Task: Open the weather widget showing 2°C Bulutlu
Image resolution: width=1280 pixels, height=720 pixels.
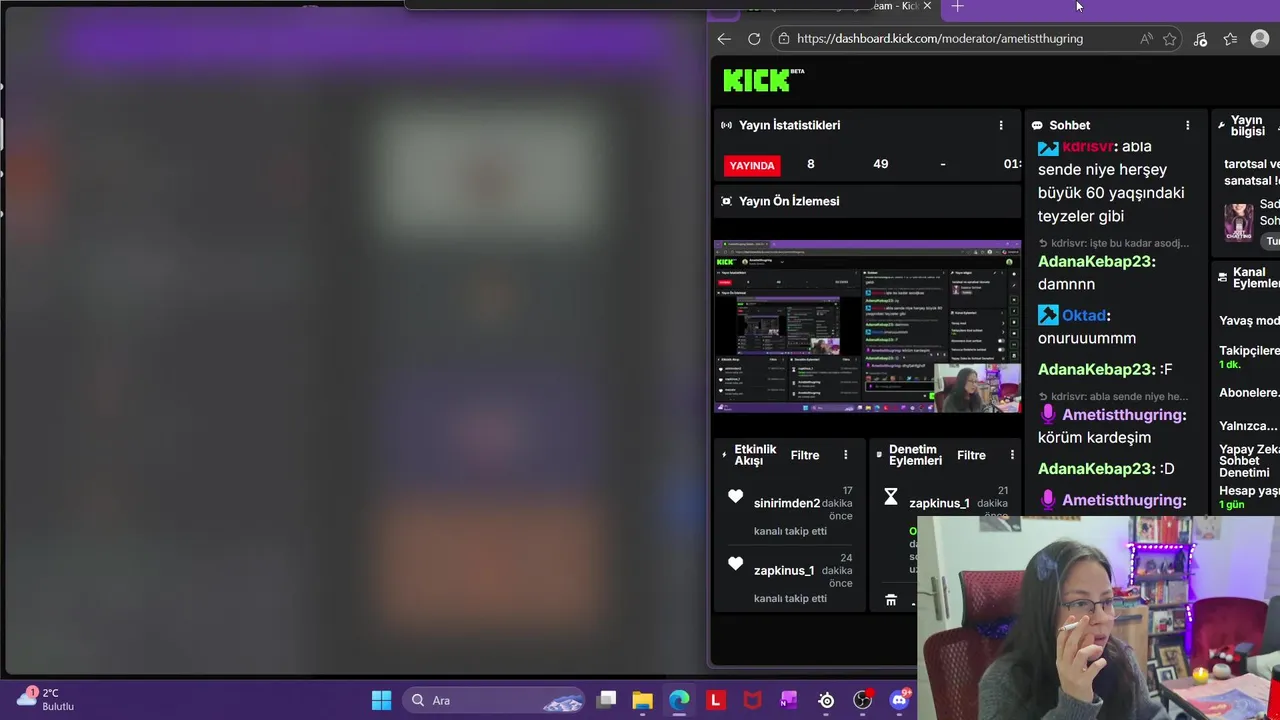Action: pyautogui.click(x=46, y=699)
